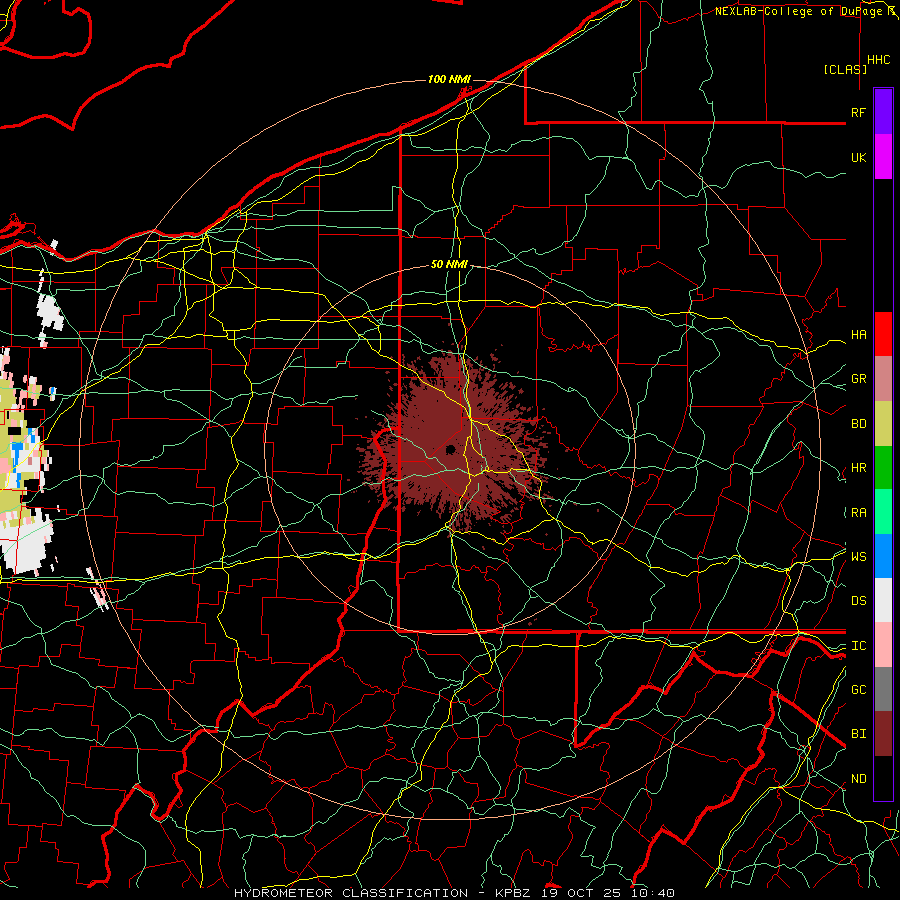Viewport: 900px width, 900px height.
Task: Pick the HR green legend swatch
Action: coord(883,468)
